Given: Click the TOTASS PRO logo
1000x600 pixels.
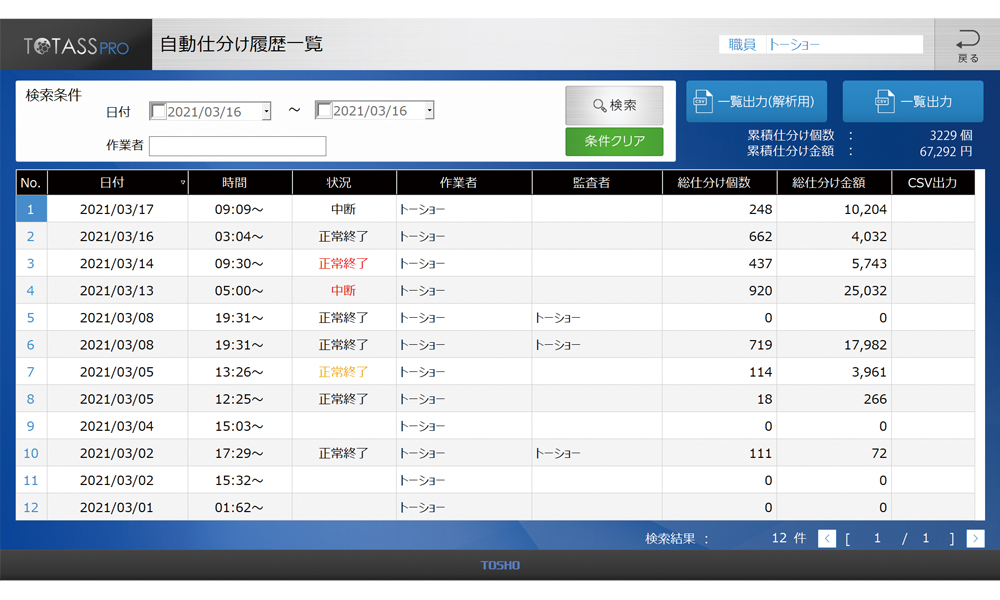Looking at the screenshot, I should coord(76,46).
